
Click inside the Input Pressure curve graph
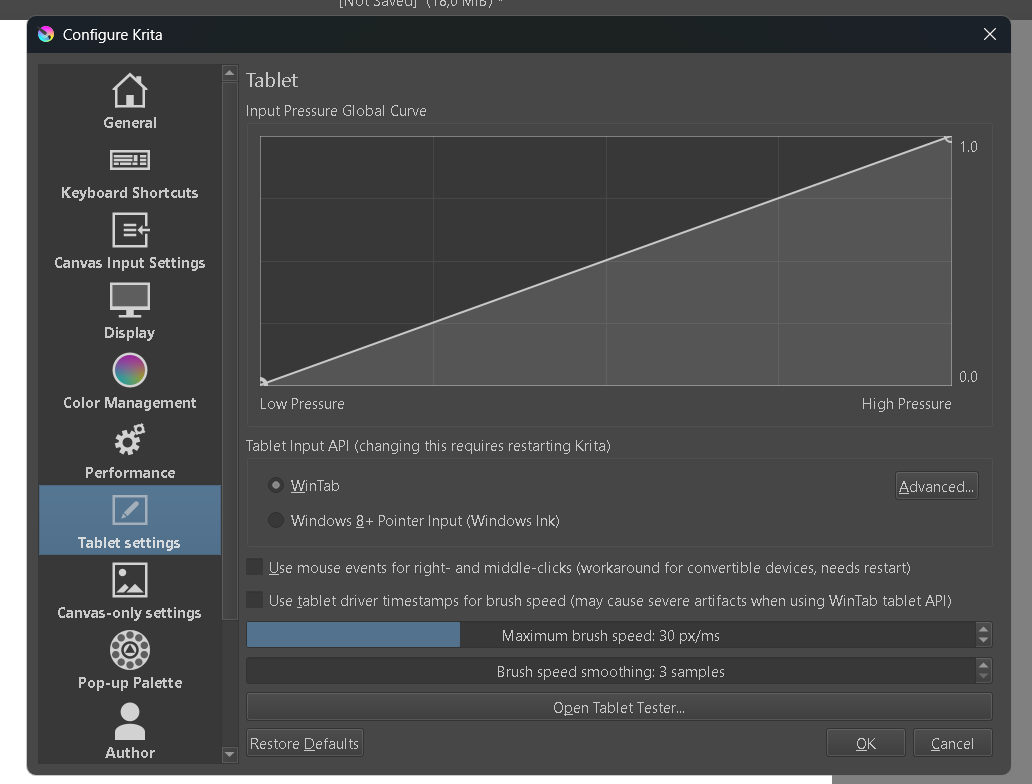[x=606, y=261]
